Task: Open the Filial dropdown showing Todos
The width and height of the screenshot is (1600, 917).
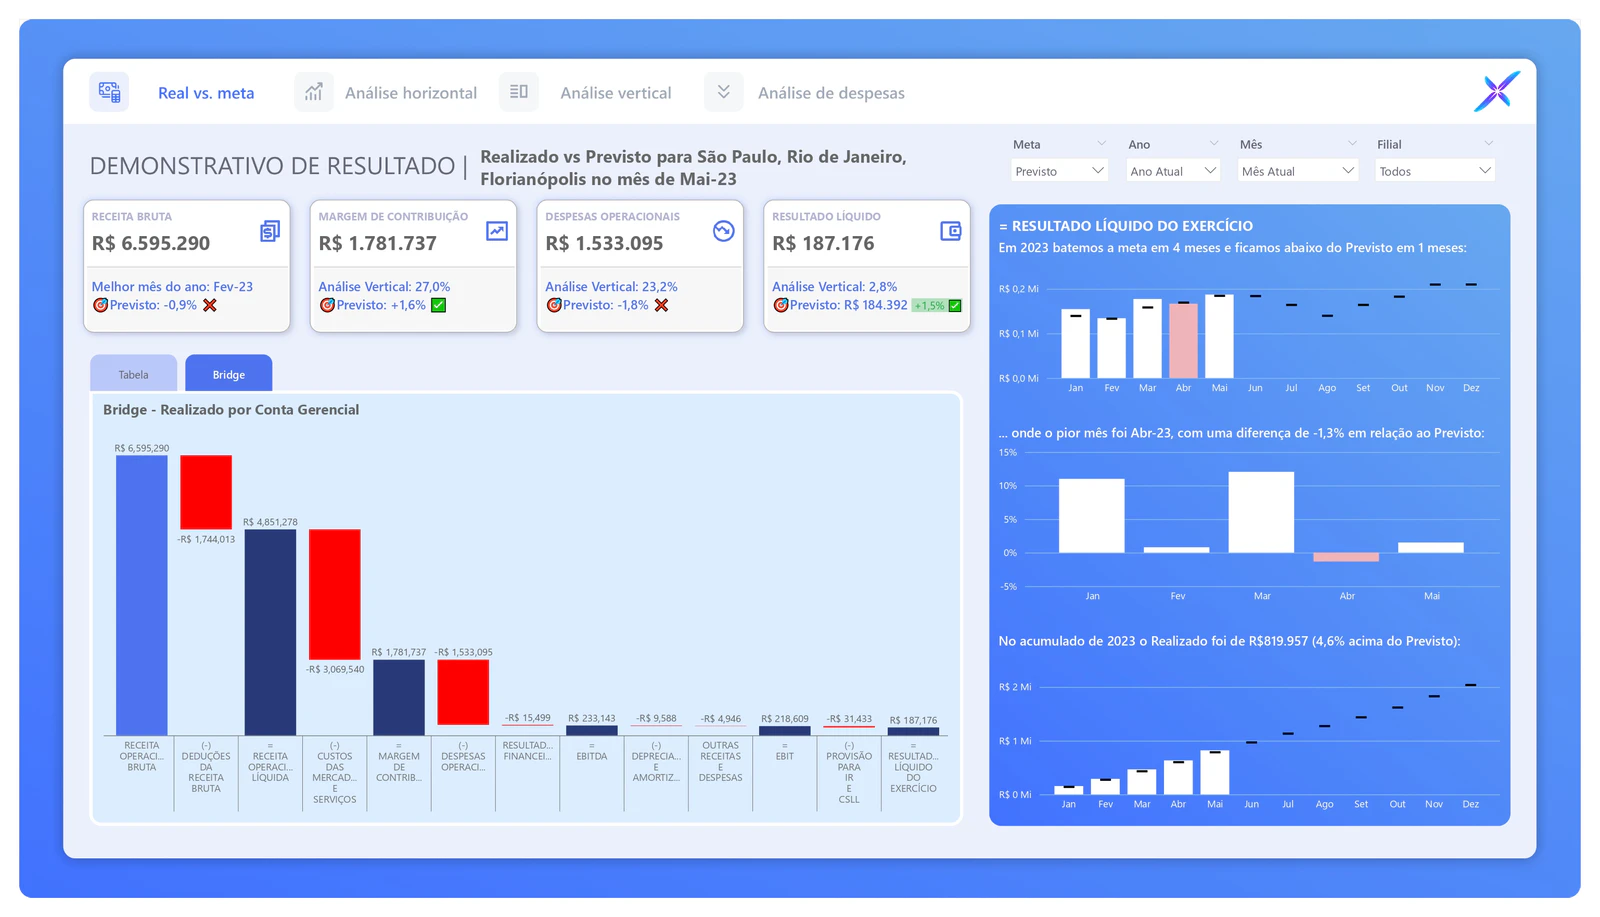Action: pyautogui.click(x=1435, y=171)
